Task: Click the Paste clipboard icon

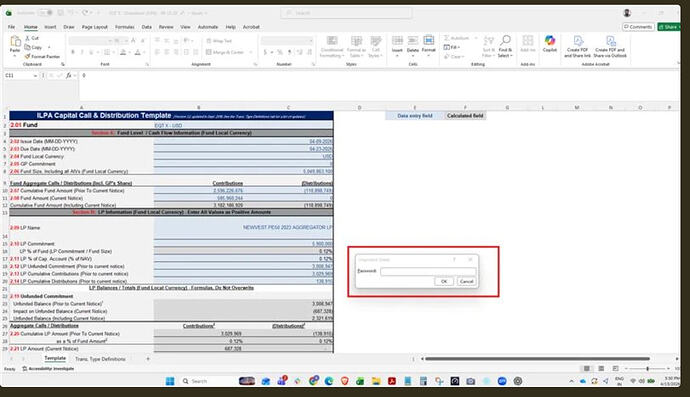Action: pos(15,41)
